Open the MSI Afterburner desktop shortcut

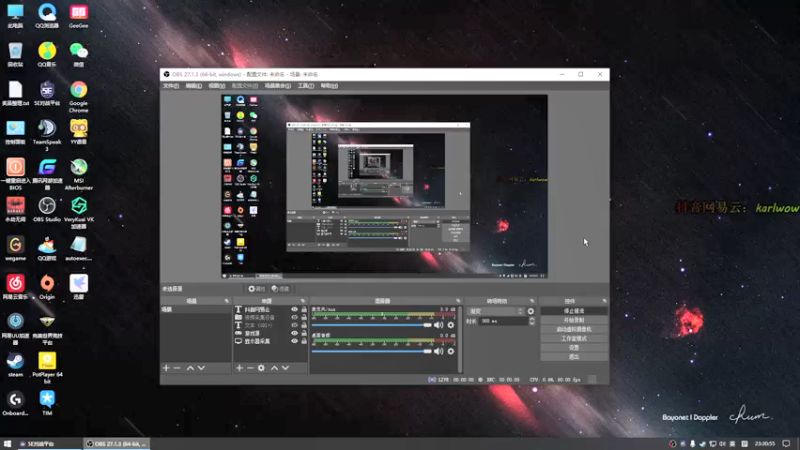(79, 173)
